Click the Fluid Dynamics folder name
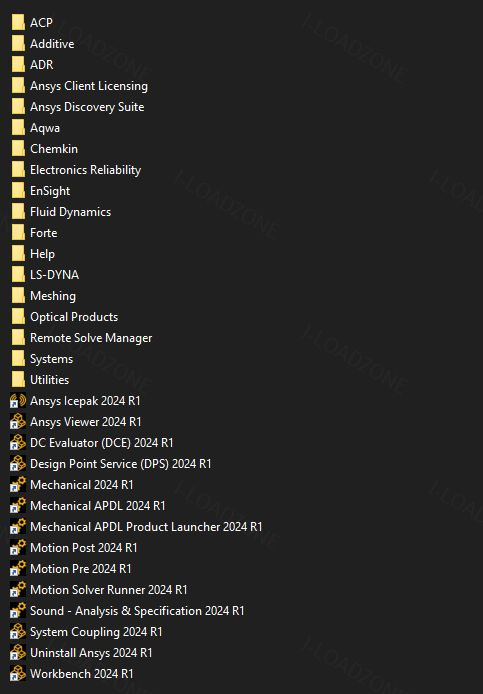Image resolution: width=483 pixels, height=694 pixels. (x=70, y=212)
